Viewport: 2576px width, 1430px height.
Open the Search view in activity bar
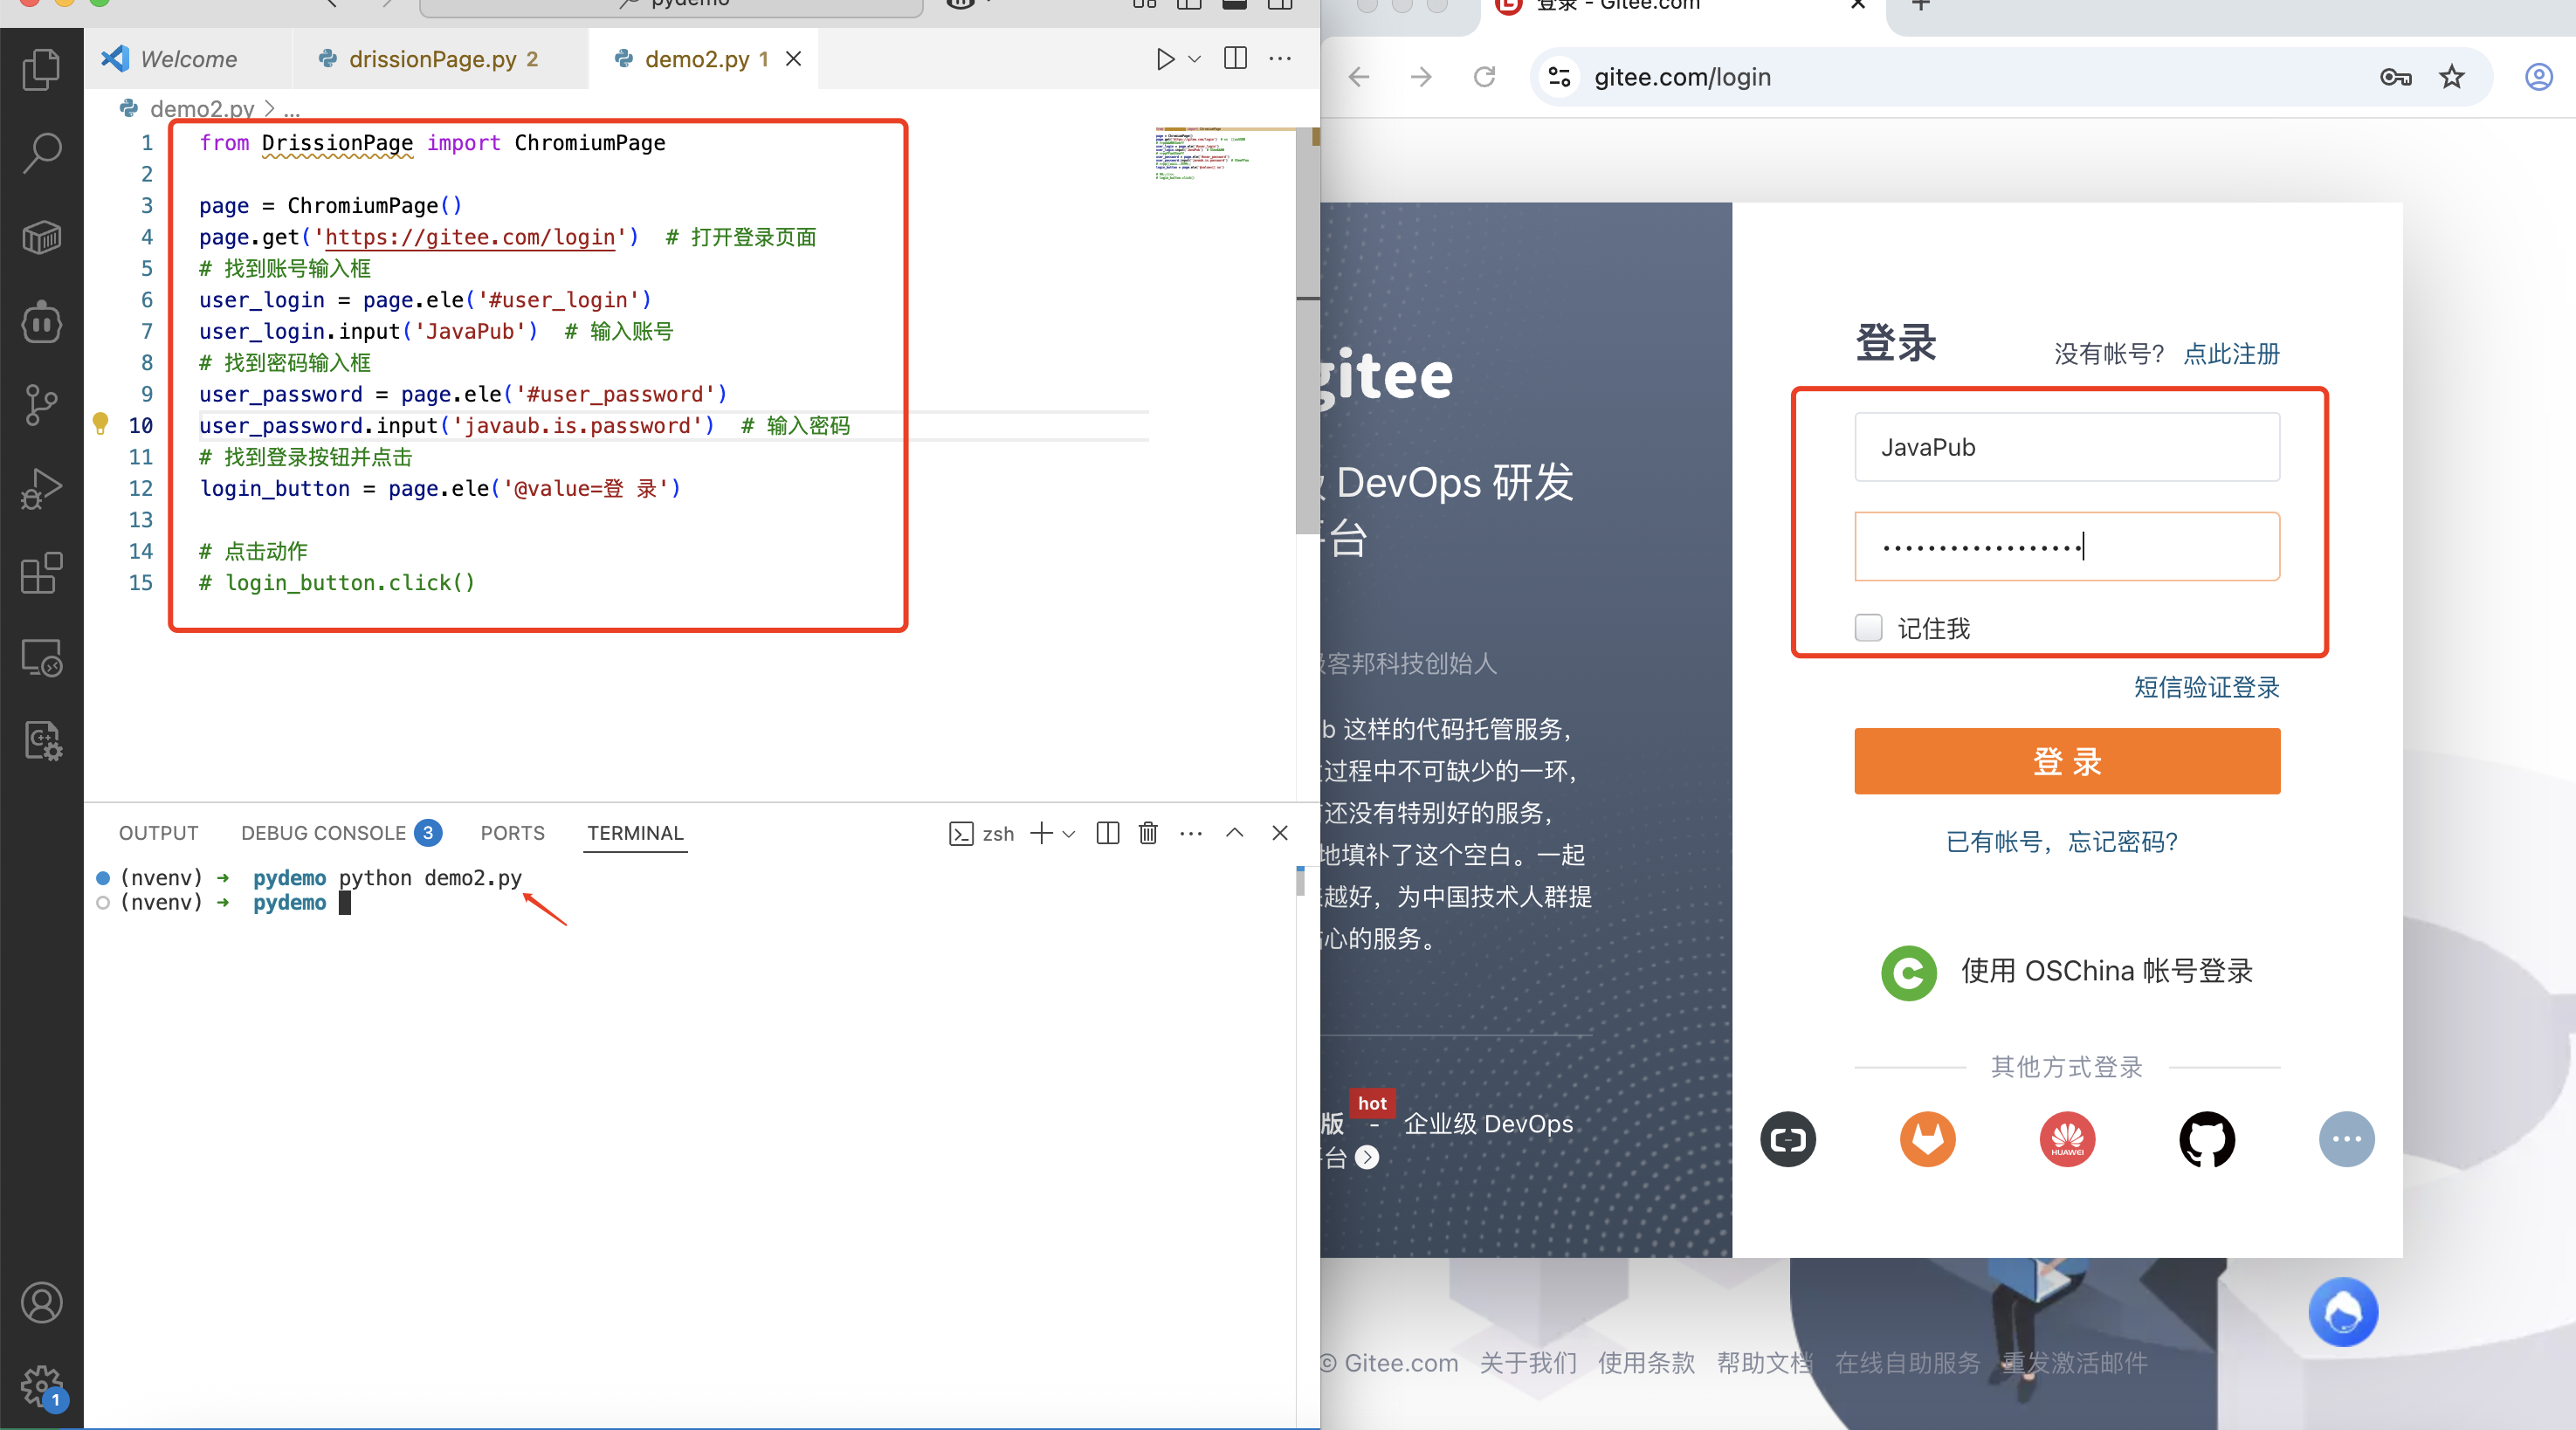click(x=41, y=153)
